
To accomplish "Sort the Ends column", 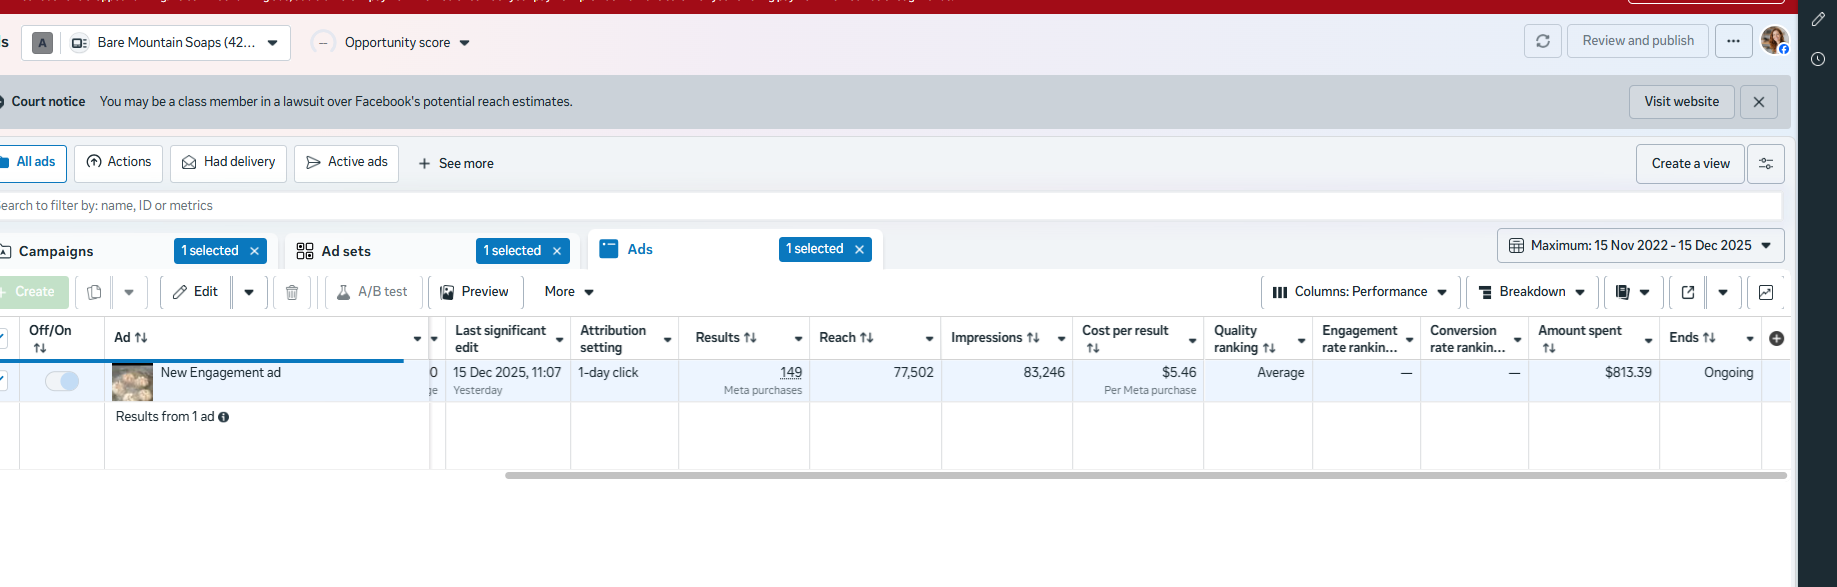I will (1709, 338).
